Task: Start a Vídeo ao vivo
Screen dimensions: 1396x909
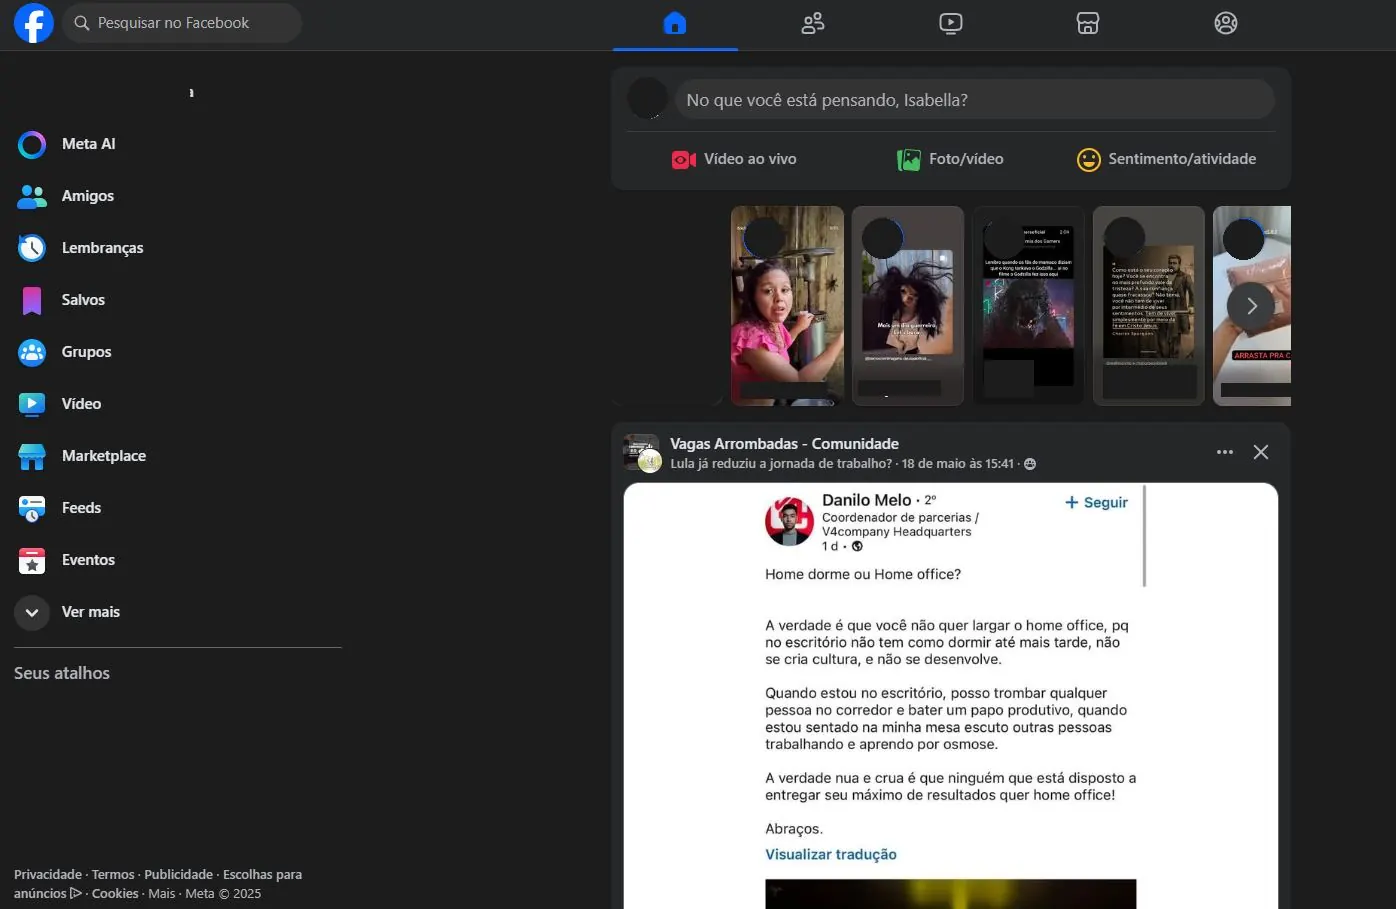Action: click(734, 158)
